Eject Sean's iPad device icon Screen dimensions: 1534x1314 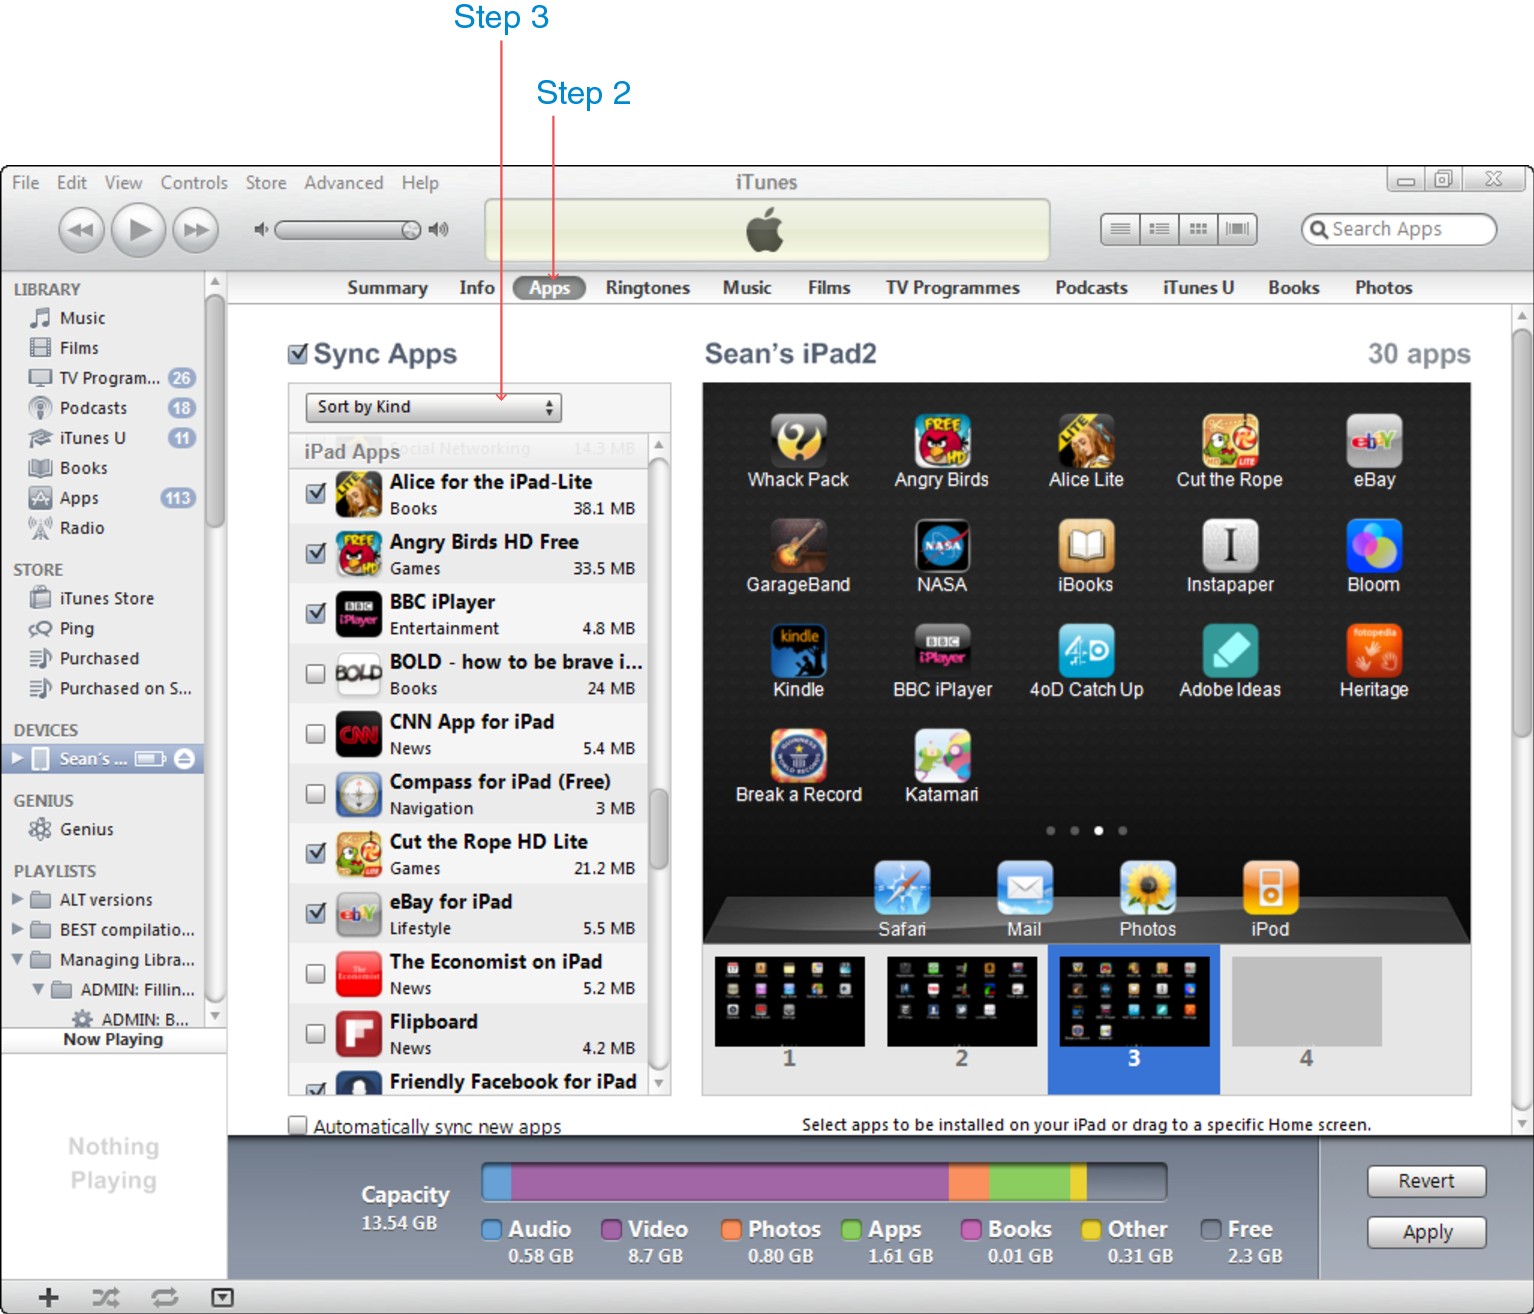tap(184, 759)
